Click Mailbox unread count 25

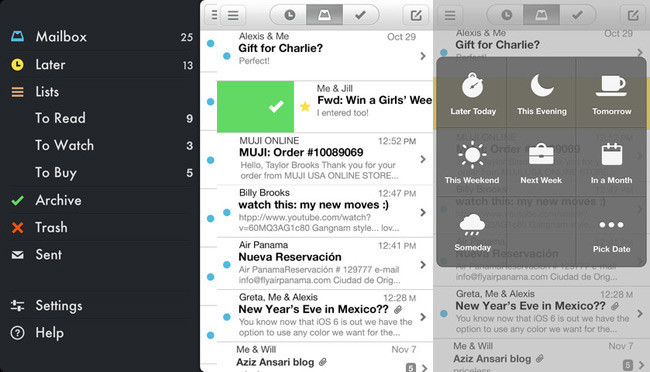coord(187,37)
